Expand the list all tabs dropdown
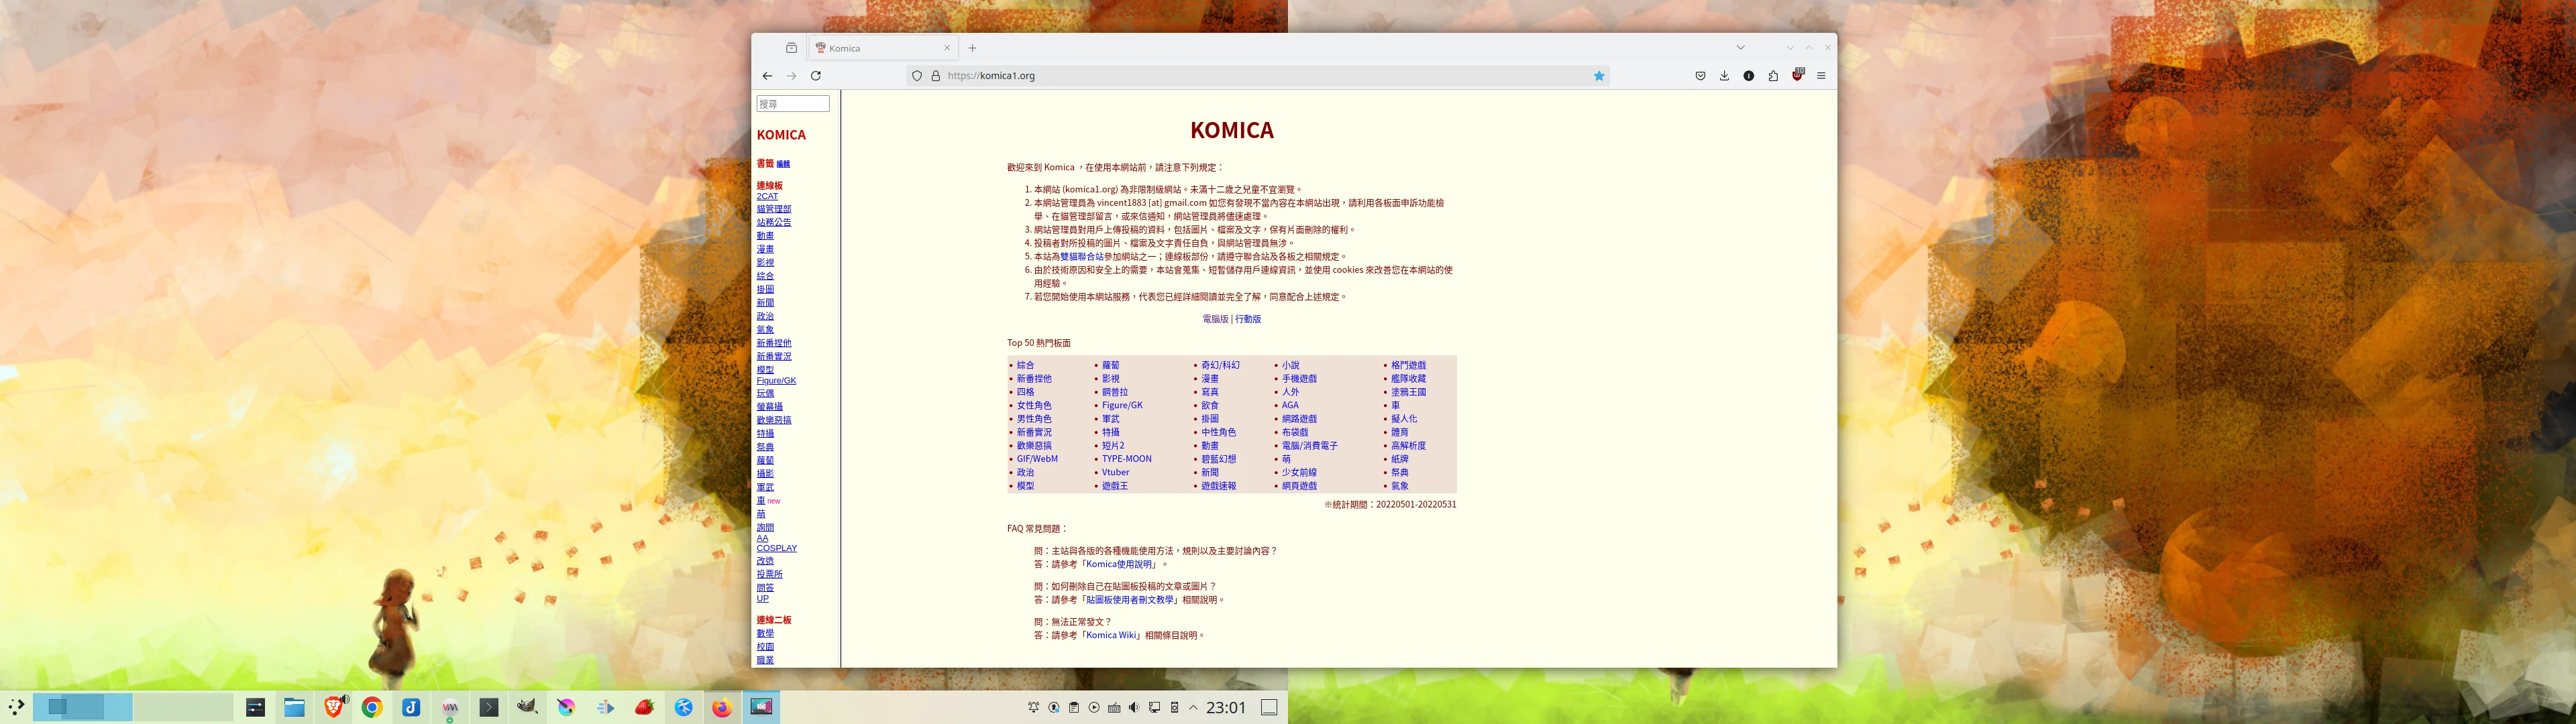2576x724 pixels. (1740, 48)
